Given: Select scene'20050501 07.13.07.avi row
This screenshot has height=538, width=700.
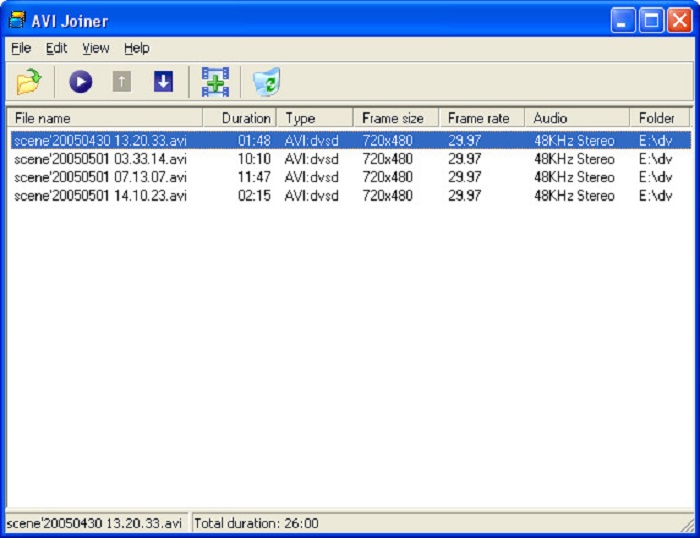Looking at the screenshot, I should tap(100, 177).
